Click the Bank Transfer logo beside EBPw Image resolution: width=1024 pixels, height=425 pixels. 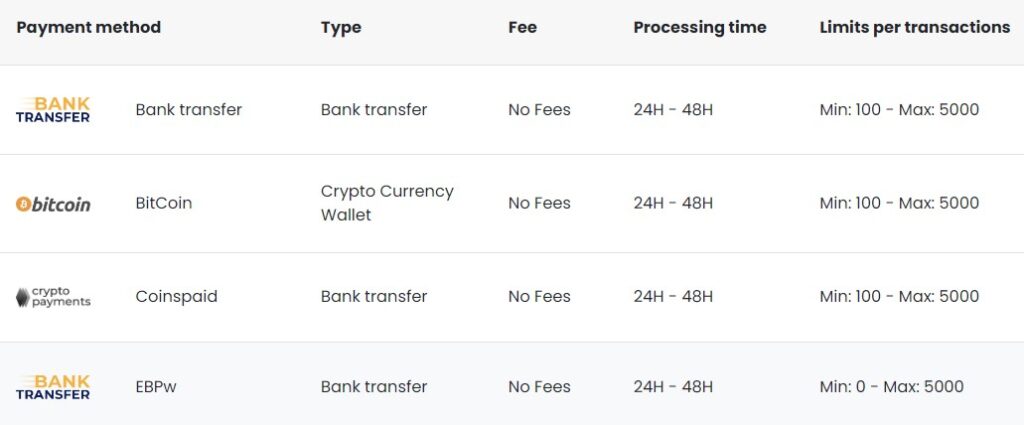(x=53, y=387)
